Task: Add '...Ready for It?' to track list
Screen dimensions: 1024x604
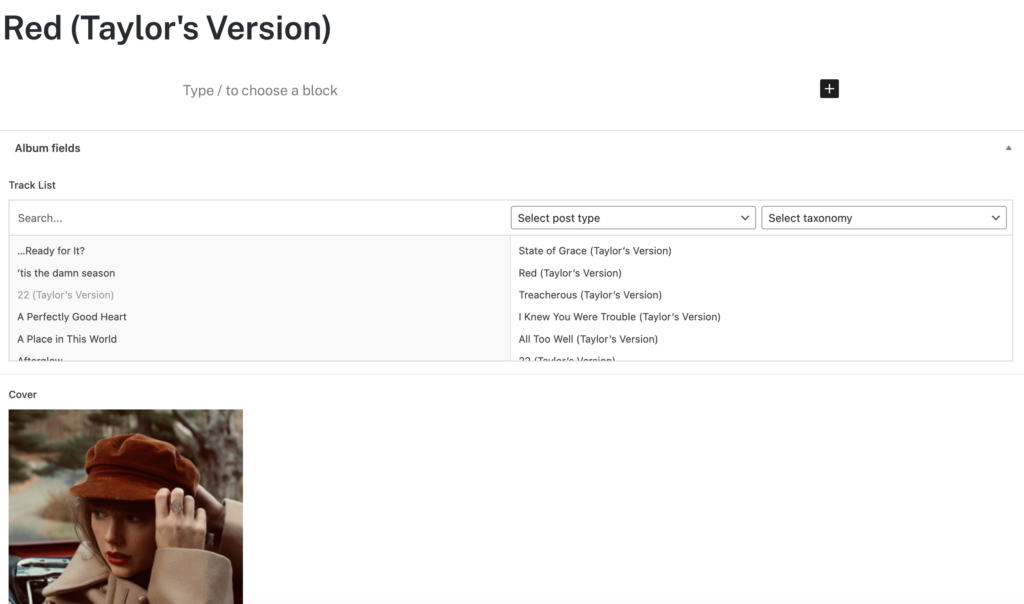Action: (x=58, y=251)
